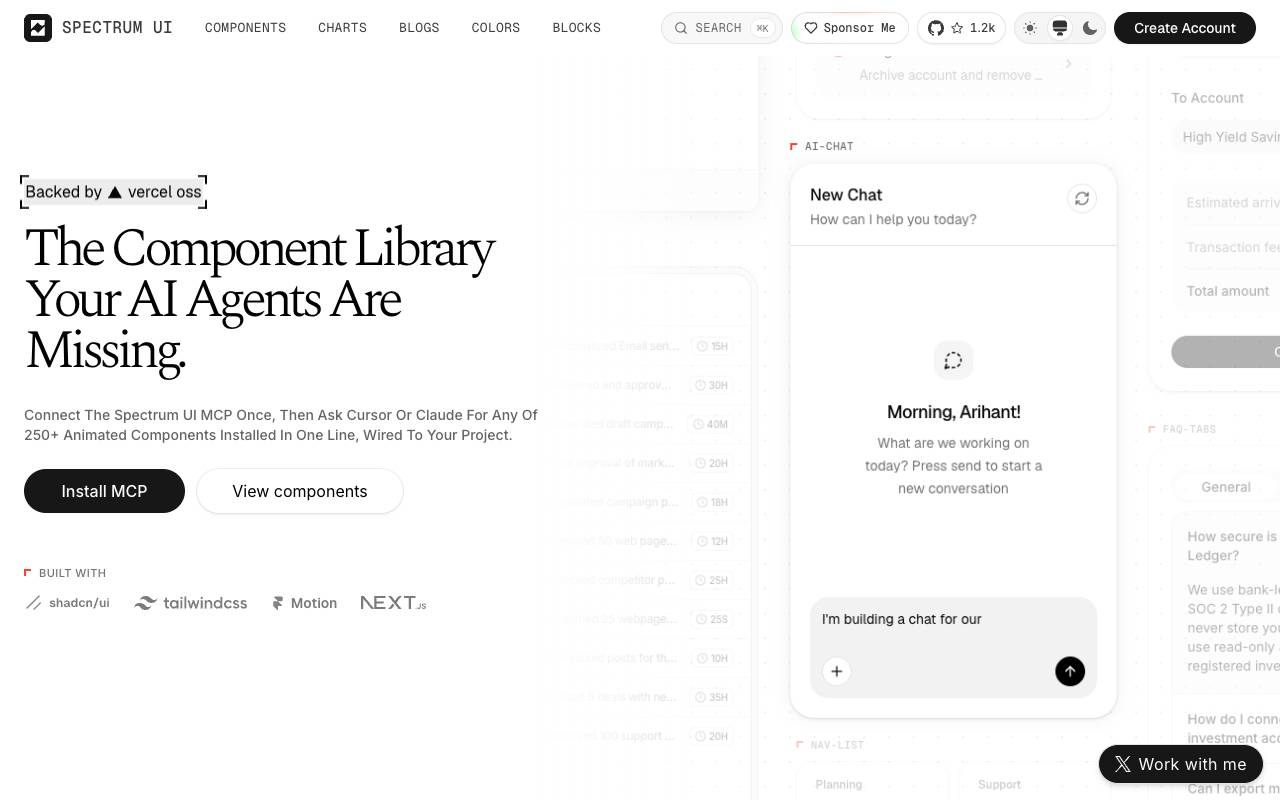Click the 25S time badge
The width and height of the screenshot is (1280, 800).
[713, 619]
